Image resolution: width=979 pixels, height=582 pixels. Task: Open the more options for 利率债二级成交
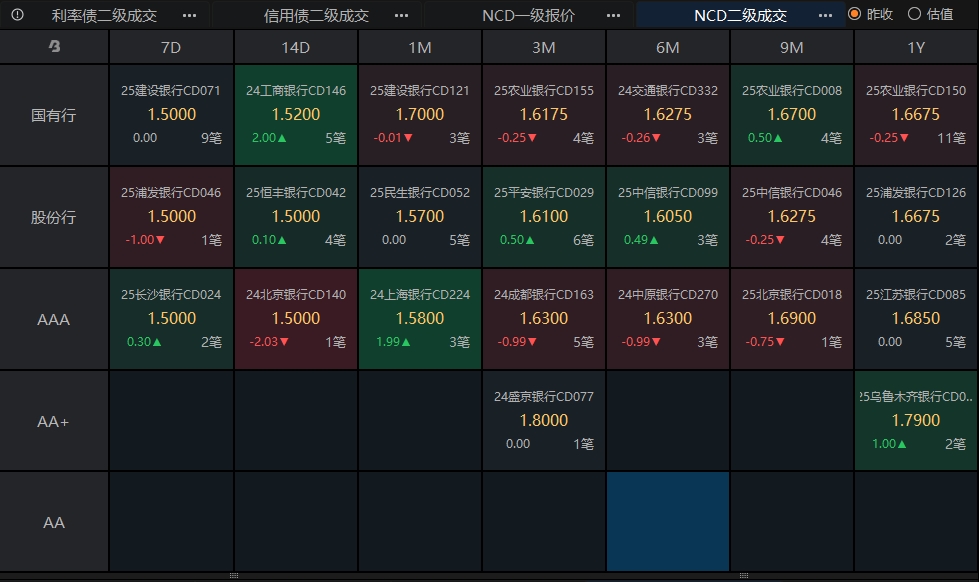point(189,15)
